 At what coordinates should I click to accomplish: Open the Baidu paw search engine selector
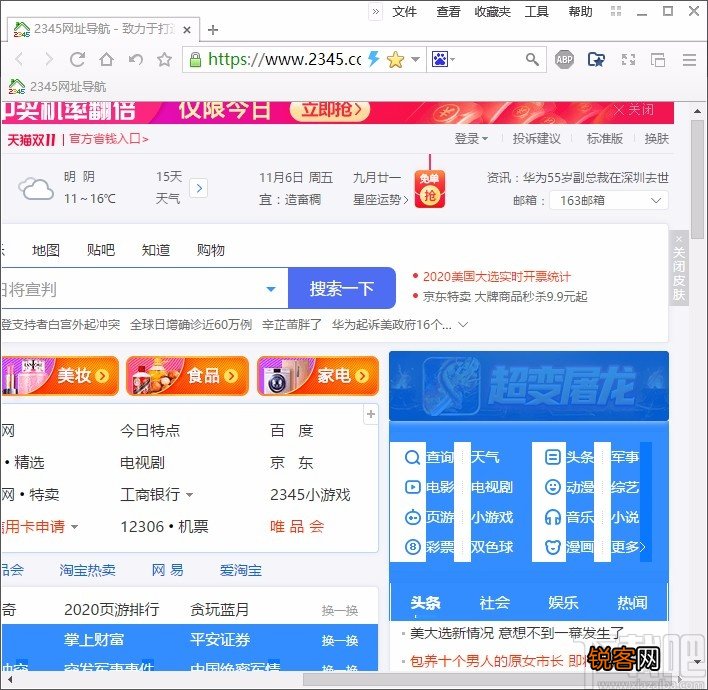tap(443, 59)
